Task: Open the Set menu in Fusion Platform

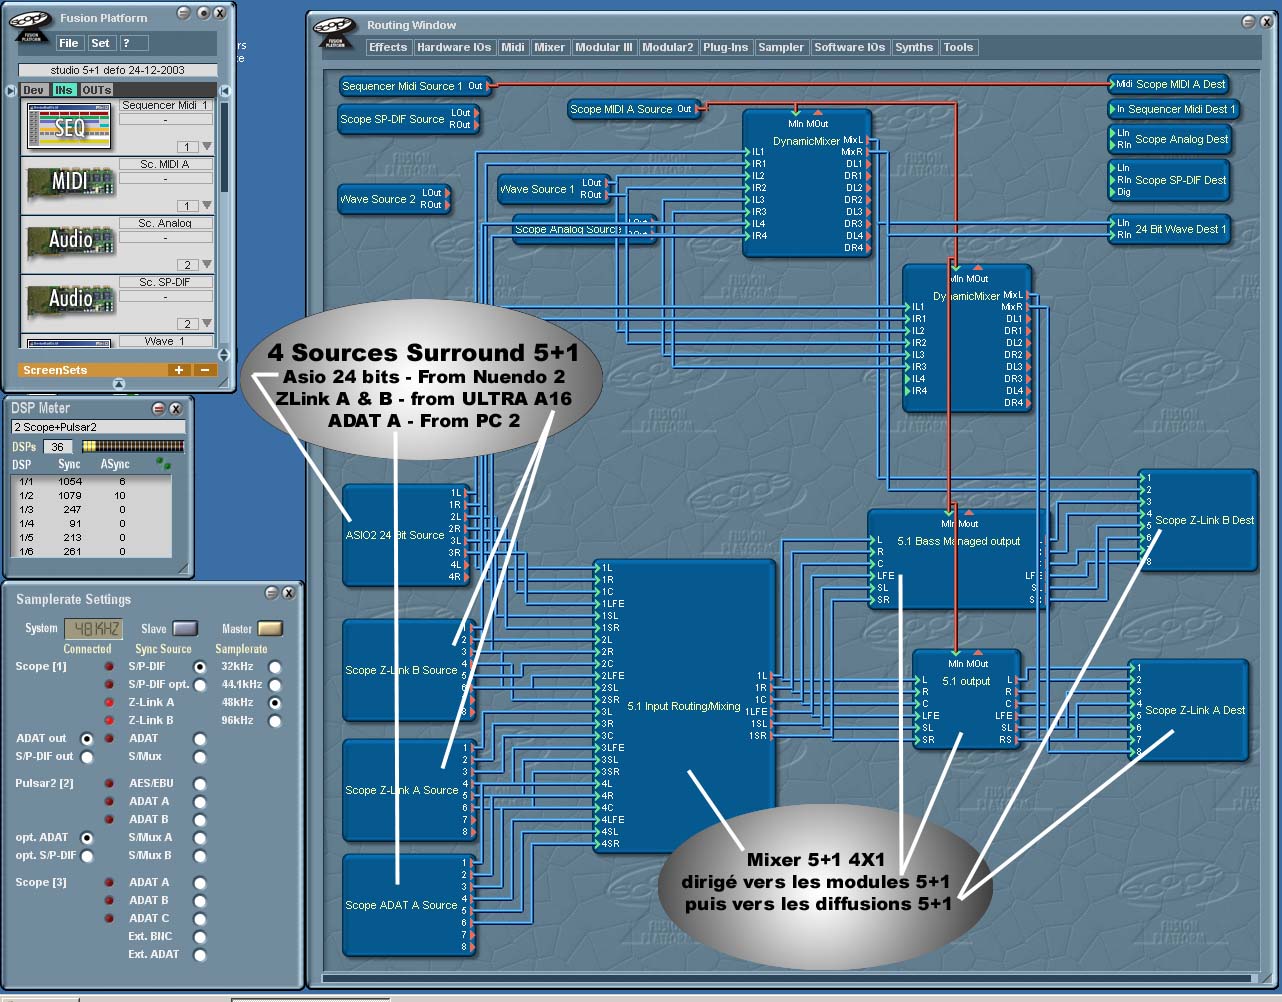Action: pyautogui.click(x=100, y=43)
